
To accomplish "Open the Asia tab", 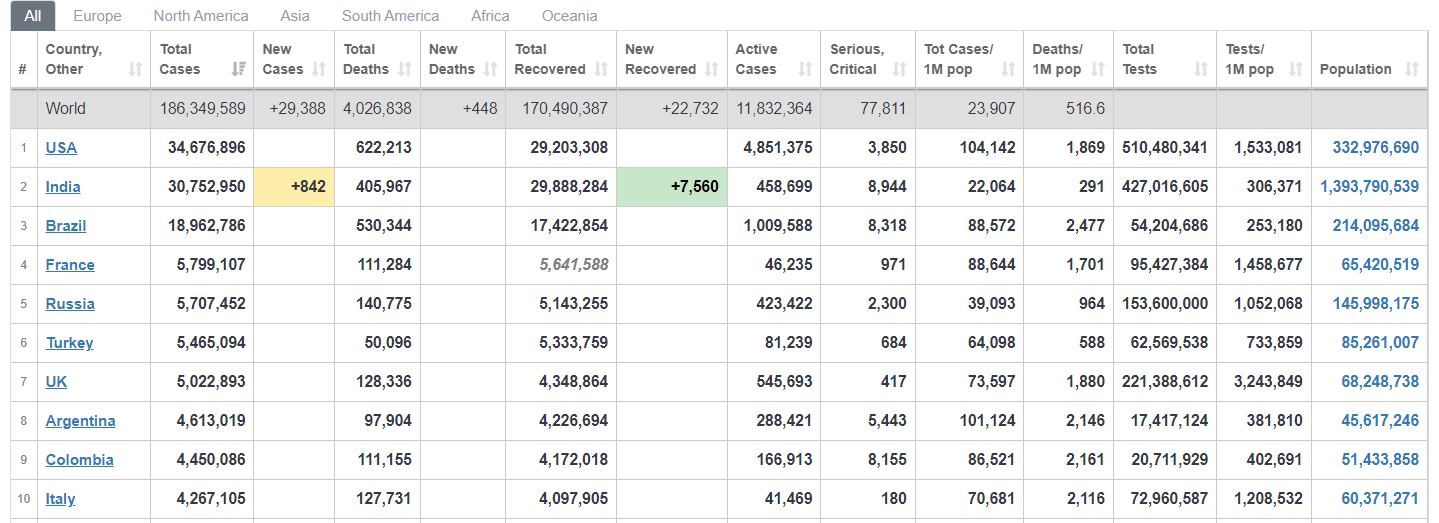I will click(x=295, y=16).
